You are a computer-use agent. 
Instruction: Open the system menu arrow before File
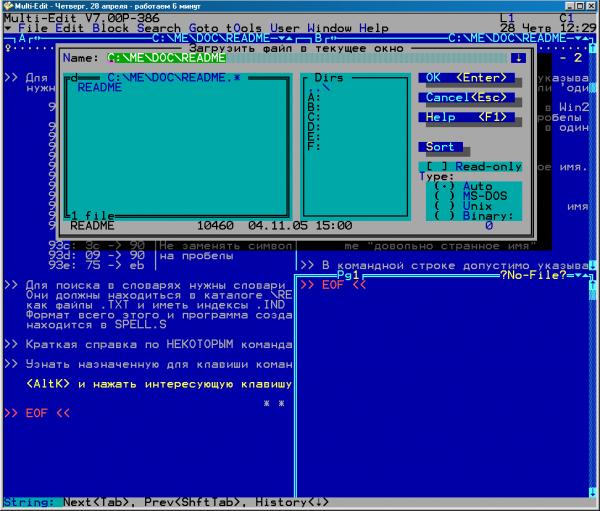[9, 28]
